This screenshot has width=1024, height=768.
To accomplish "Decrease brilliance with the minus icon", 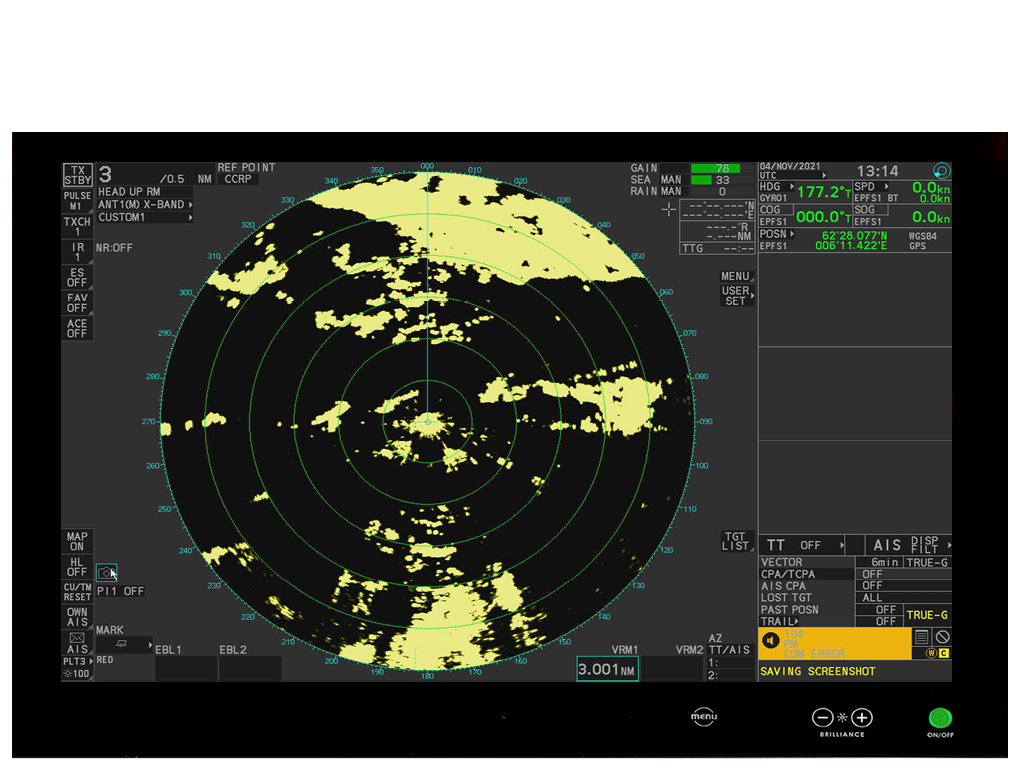I will tap(822, 718).
